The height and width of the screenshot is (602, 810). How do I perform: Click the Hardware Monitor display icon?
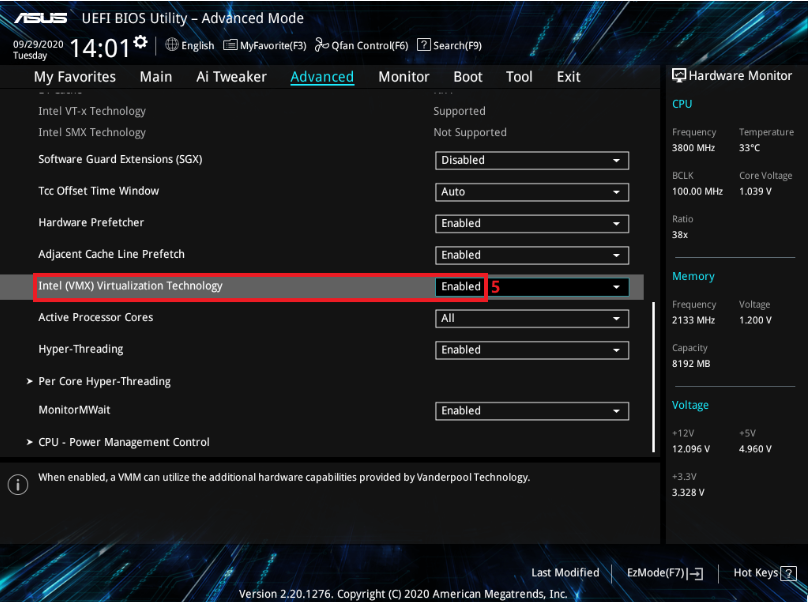(679, 76)
